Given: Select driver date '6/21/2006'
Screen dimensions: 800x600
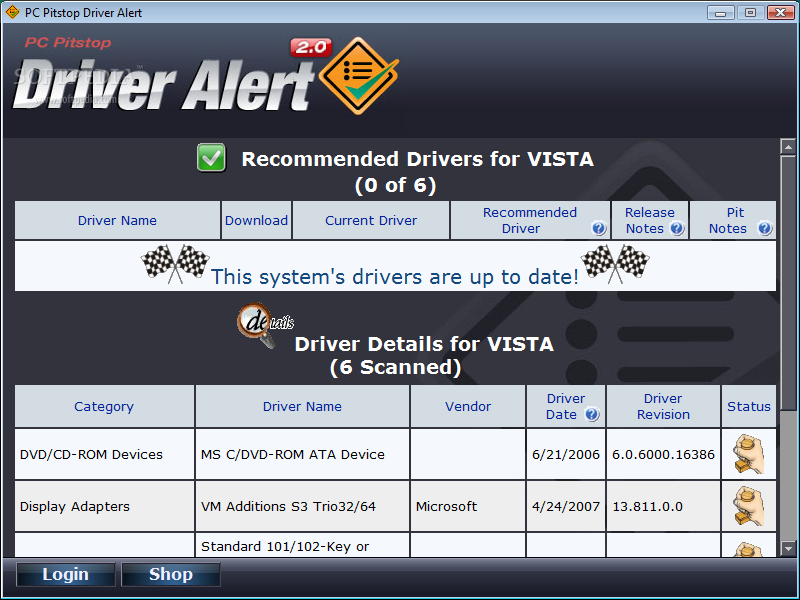Looking at the screenshot, I should point(566,454).
